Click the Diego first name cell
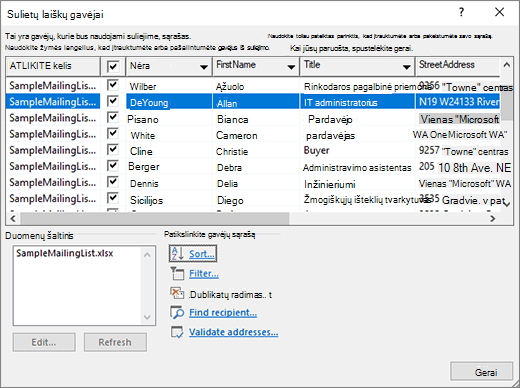Screen dimensions: 520x388 (x=256, y=199)
